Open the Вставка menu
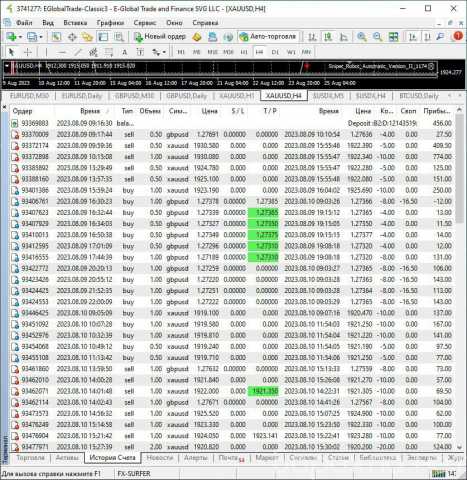 [75, 23]
